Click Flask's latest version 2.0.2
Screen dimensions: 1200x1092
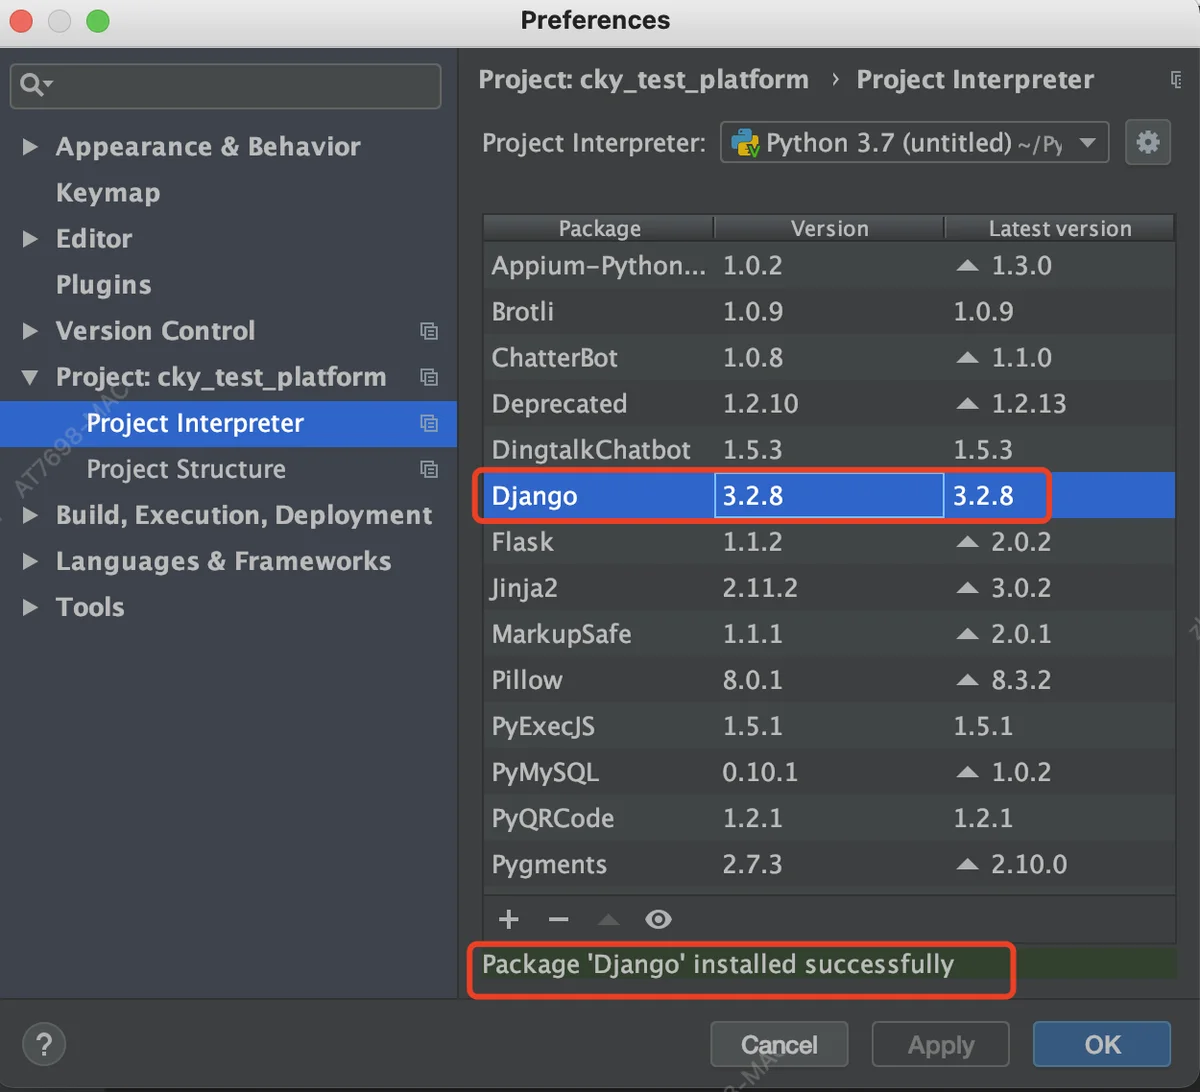pos(1021,542)
